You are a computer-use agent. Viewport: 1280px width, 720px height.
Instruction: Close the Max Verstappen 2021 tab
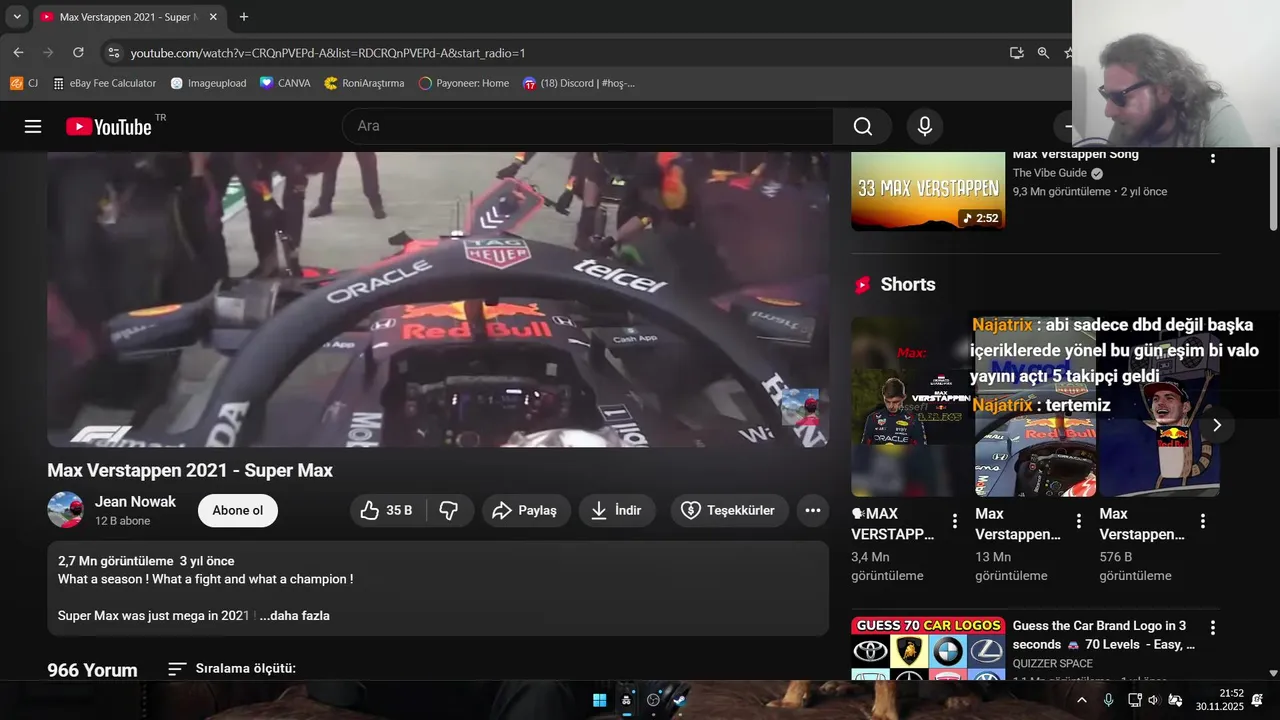tap(214, 17)
